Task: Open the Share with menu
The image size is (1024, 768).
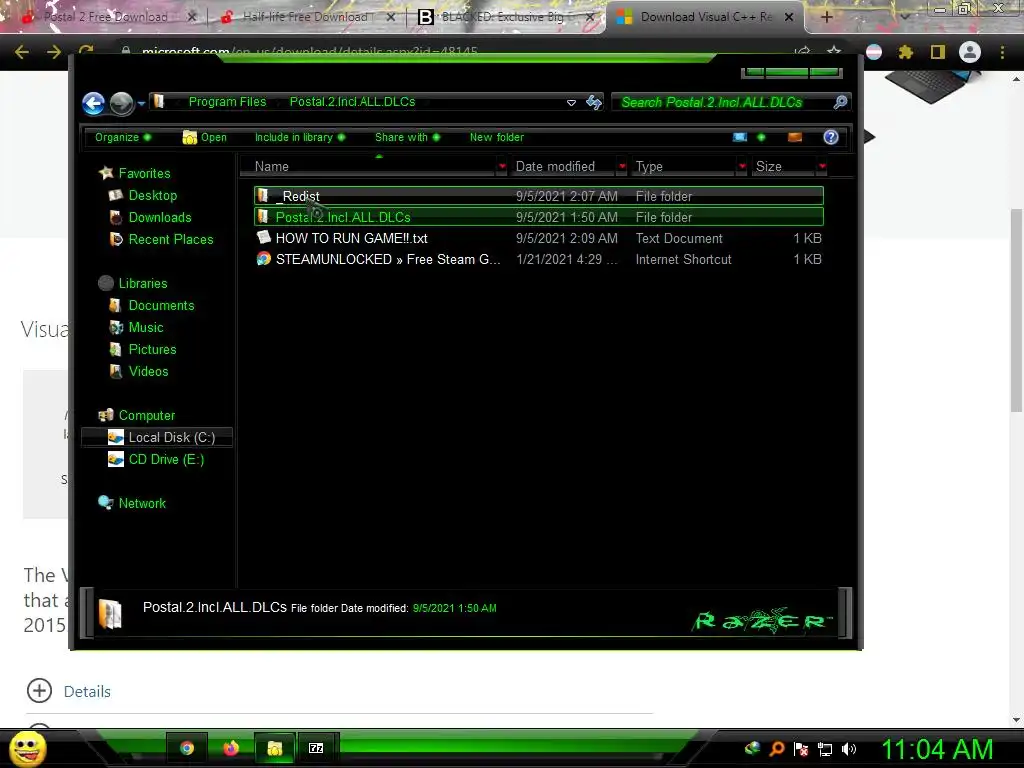Action: [x=408, y=137]
